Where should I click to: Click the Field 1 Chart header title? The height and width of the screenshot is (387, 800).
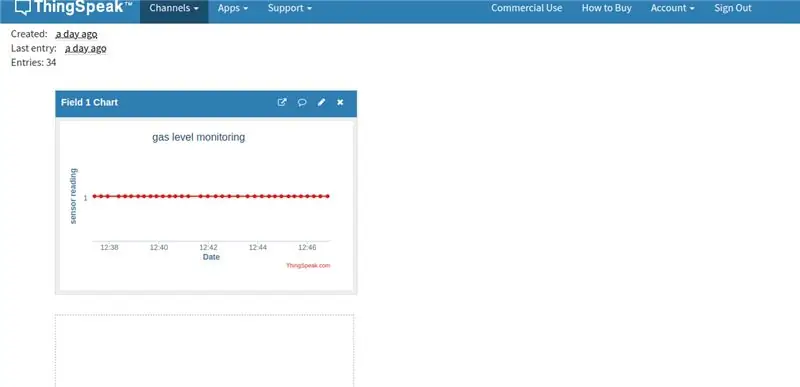coord(89,102)
